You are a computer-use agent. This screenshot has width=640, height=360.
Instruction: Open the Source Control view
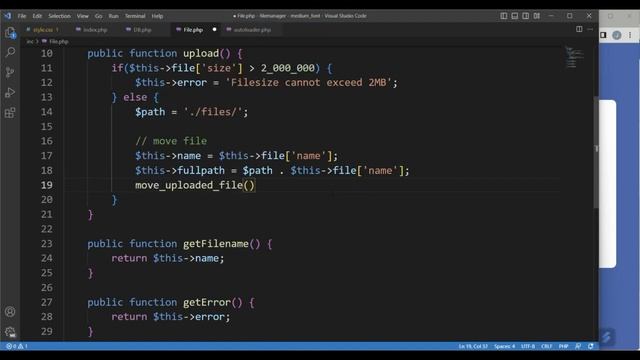pos(10,72)
